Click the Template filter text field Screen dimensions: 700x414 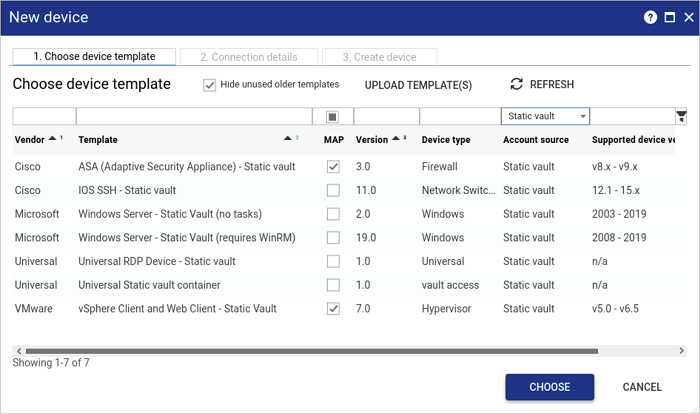(x=193, y=116)
